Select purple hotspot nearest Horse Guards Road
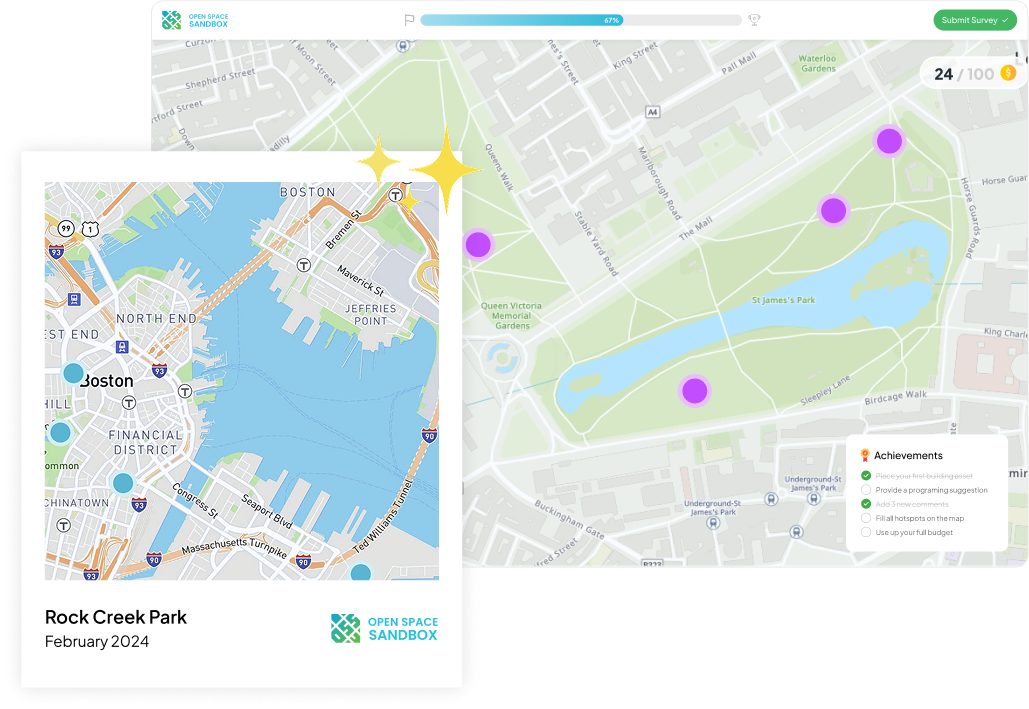 click(x=889, y=141)
